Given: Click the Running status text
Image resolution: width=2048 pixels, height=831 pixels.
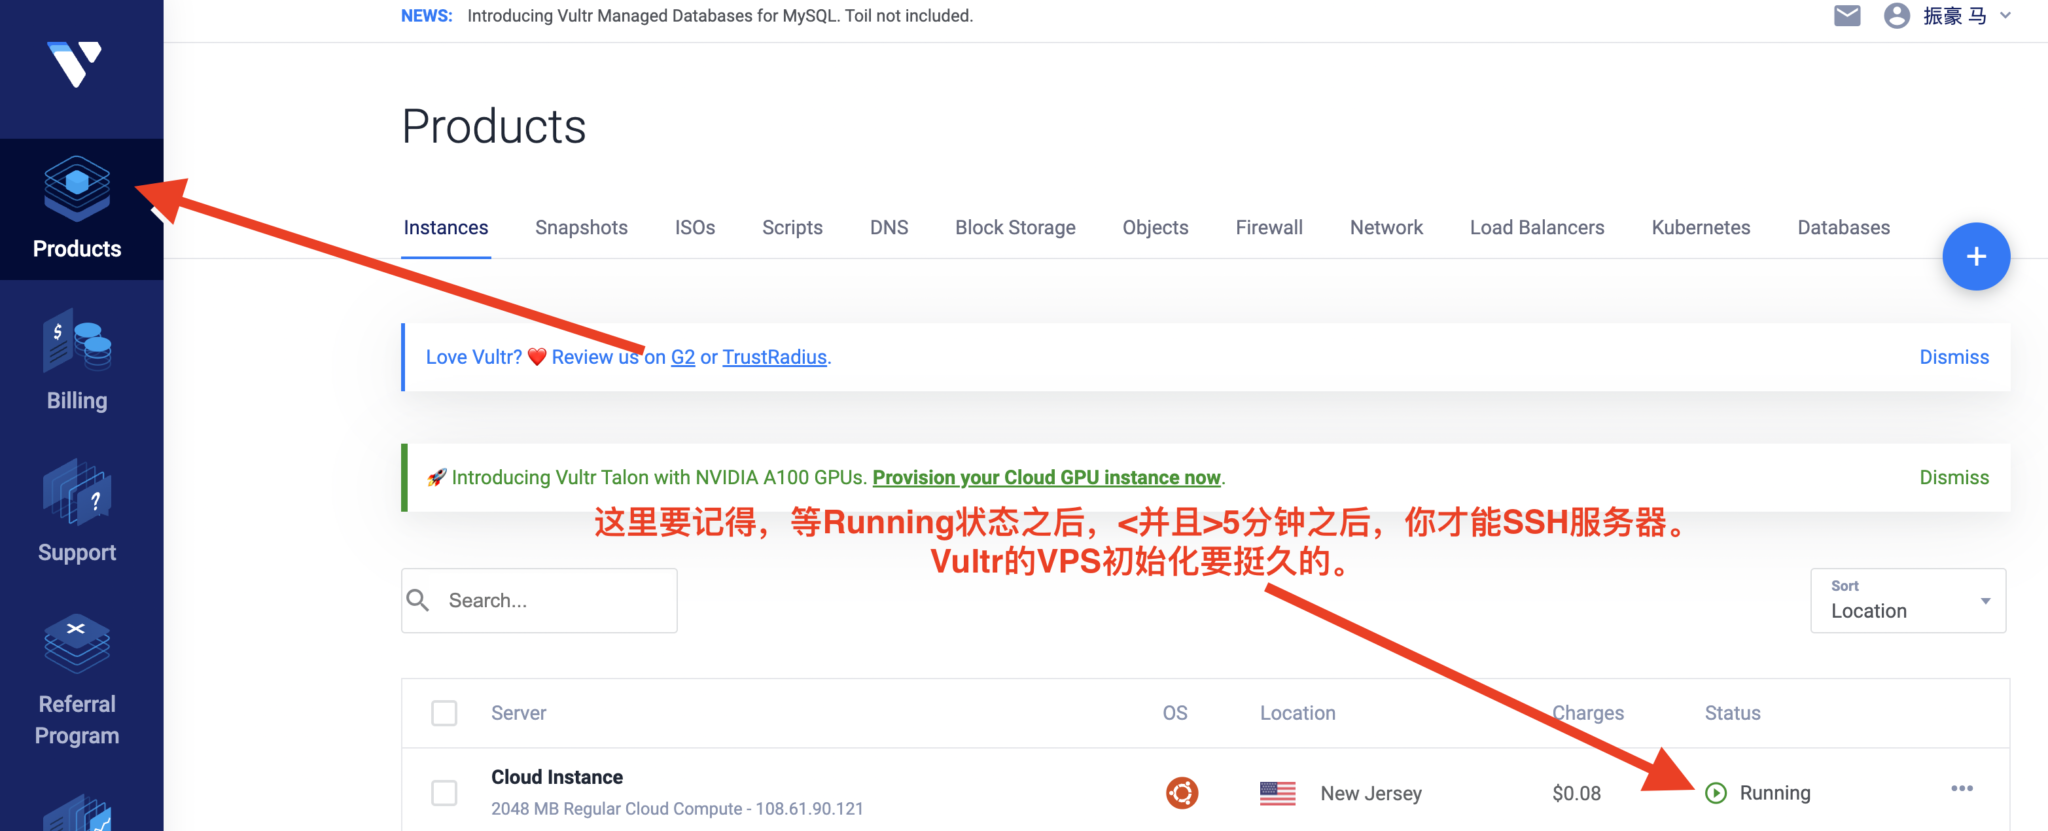Looking at the screenshot, I should tap(1775, 793).
